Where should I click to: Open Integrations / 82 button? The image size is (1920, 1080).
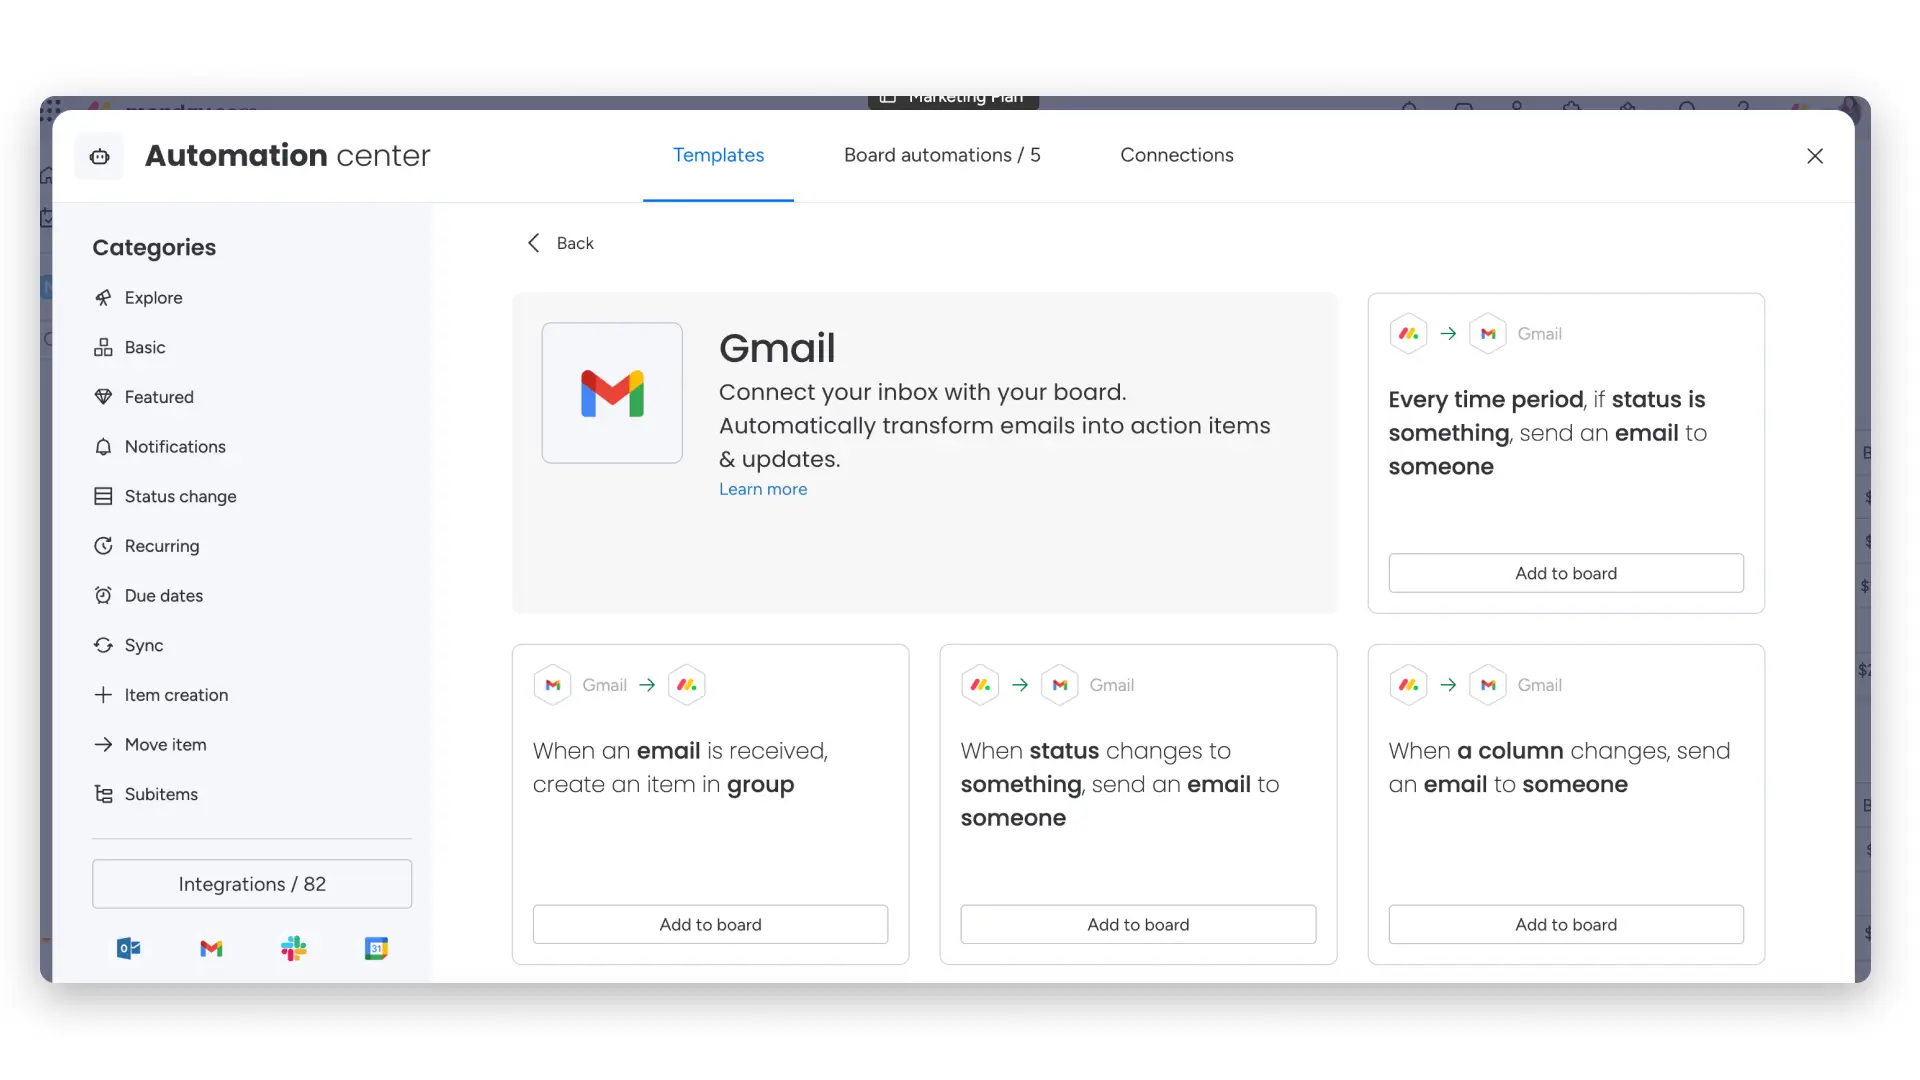tap(252, 884)
